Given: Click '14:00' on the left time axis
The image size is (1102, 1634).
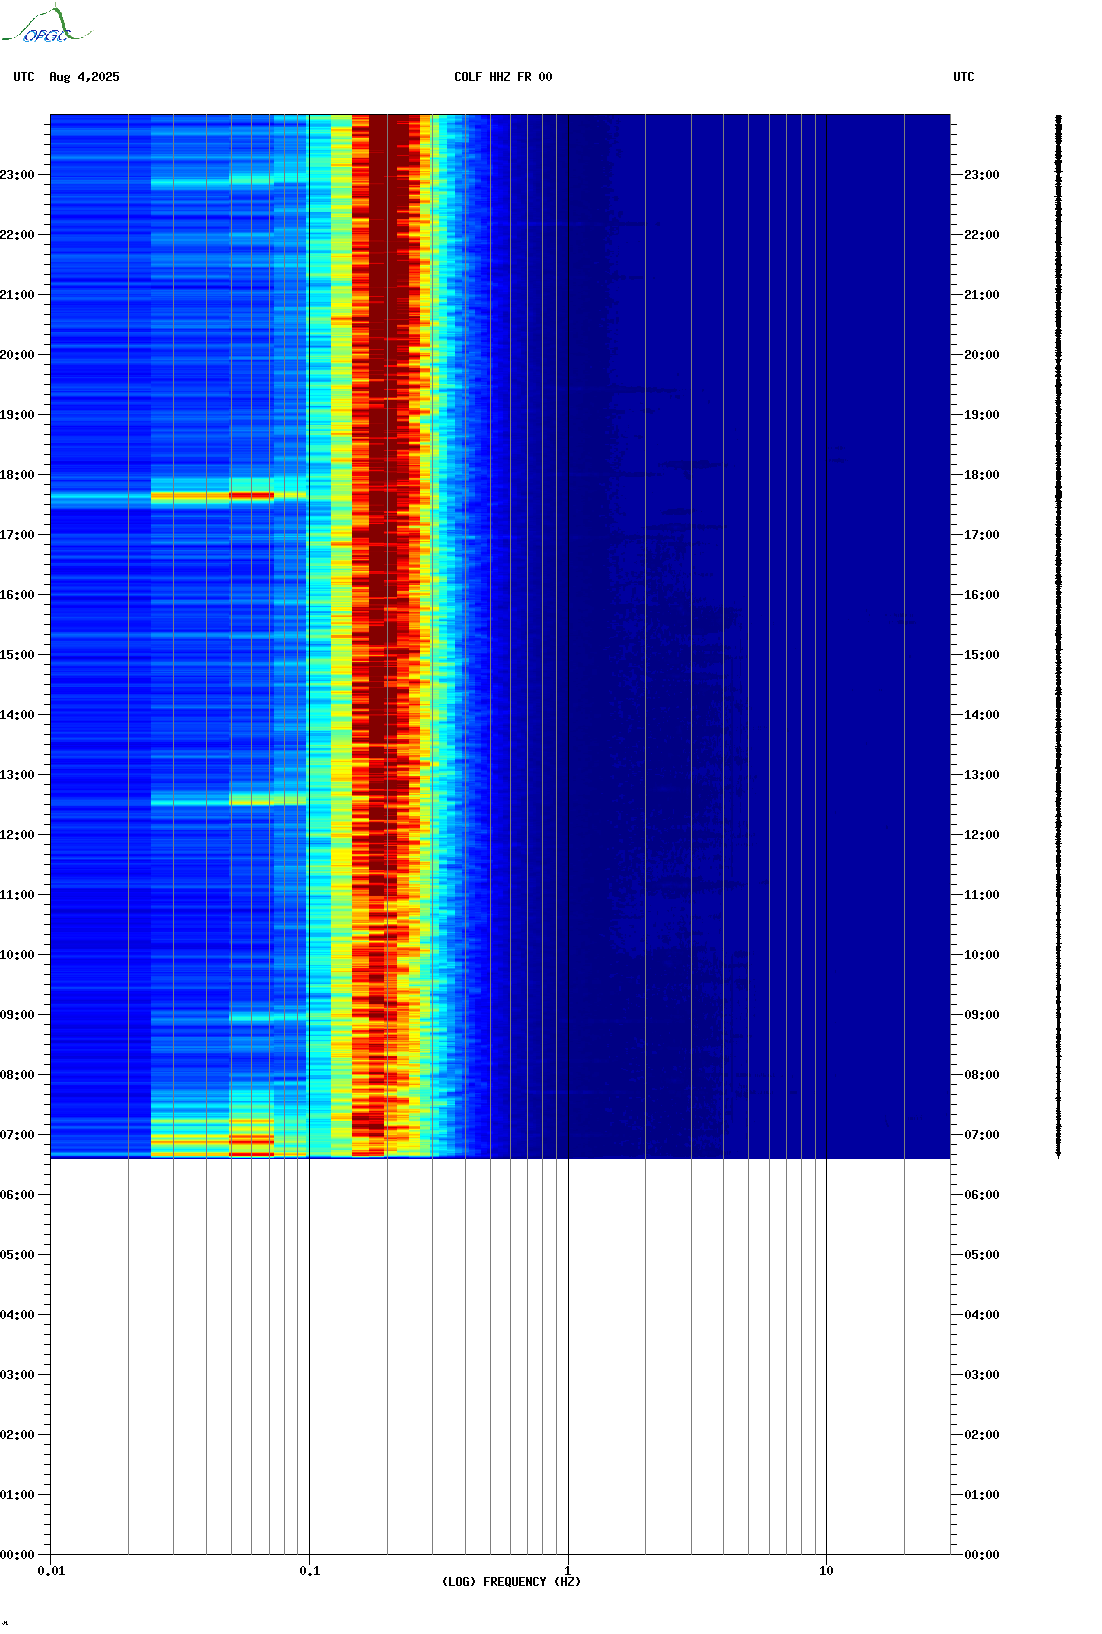Looking at the screenshot, I should point(17,715).
